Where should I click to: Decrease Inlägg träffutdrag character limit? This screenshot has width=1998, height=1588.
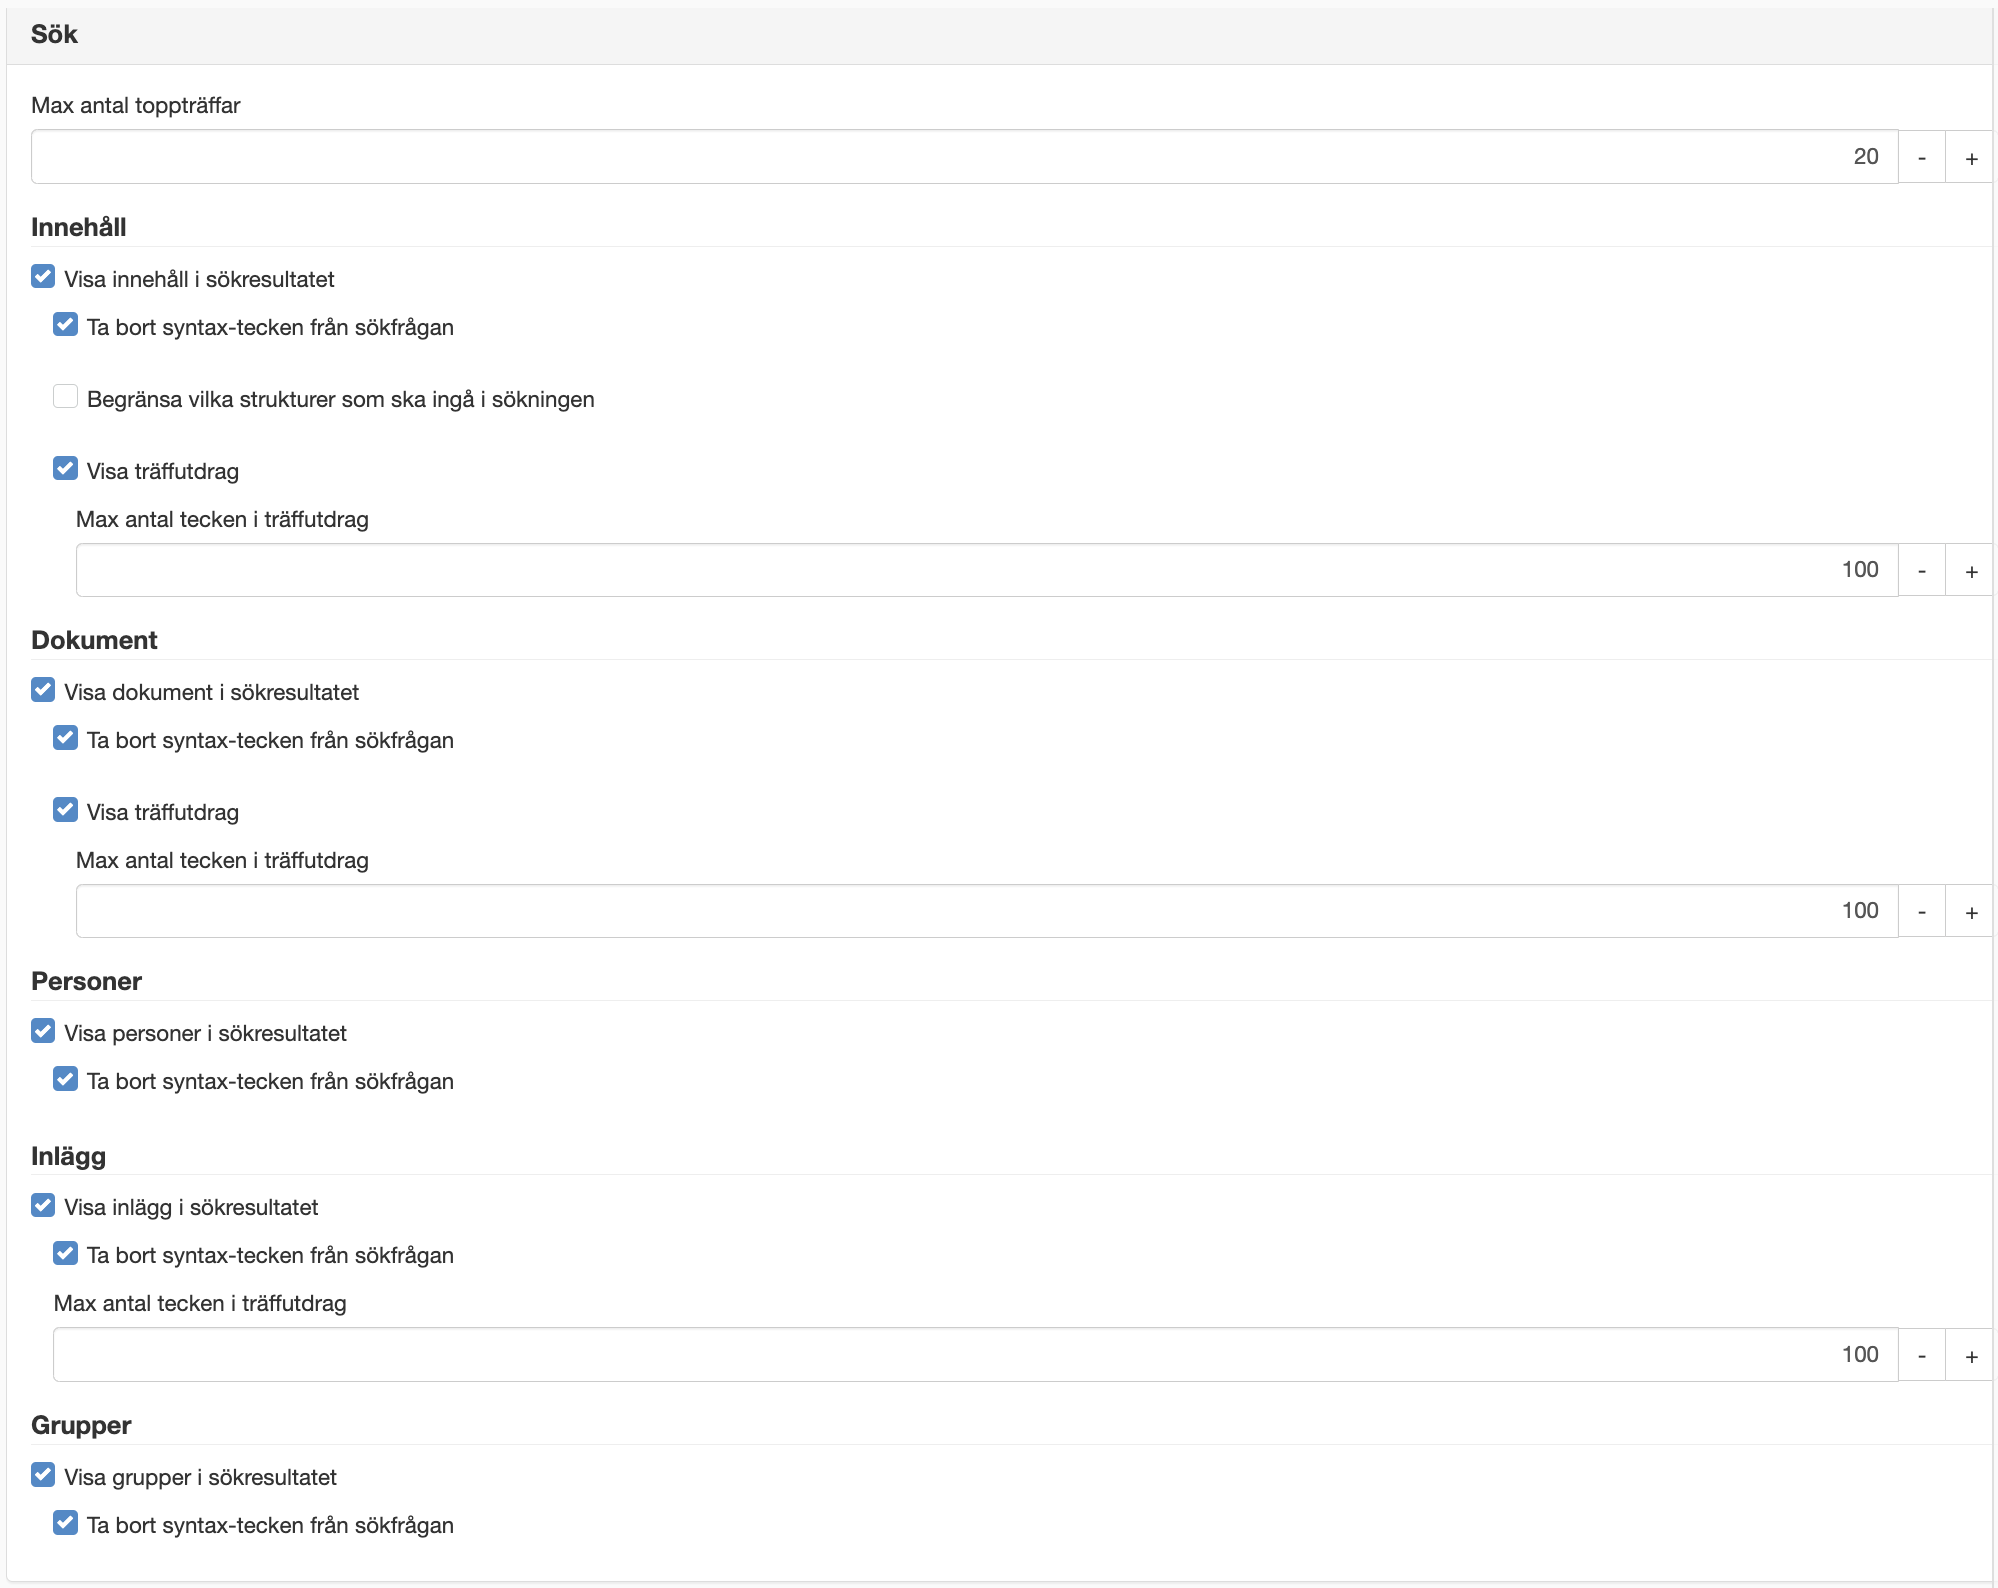click(x=1921, y=1355)
